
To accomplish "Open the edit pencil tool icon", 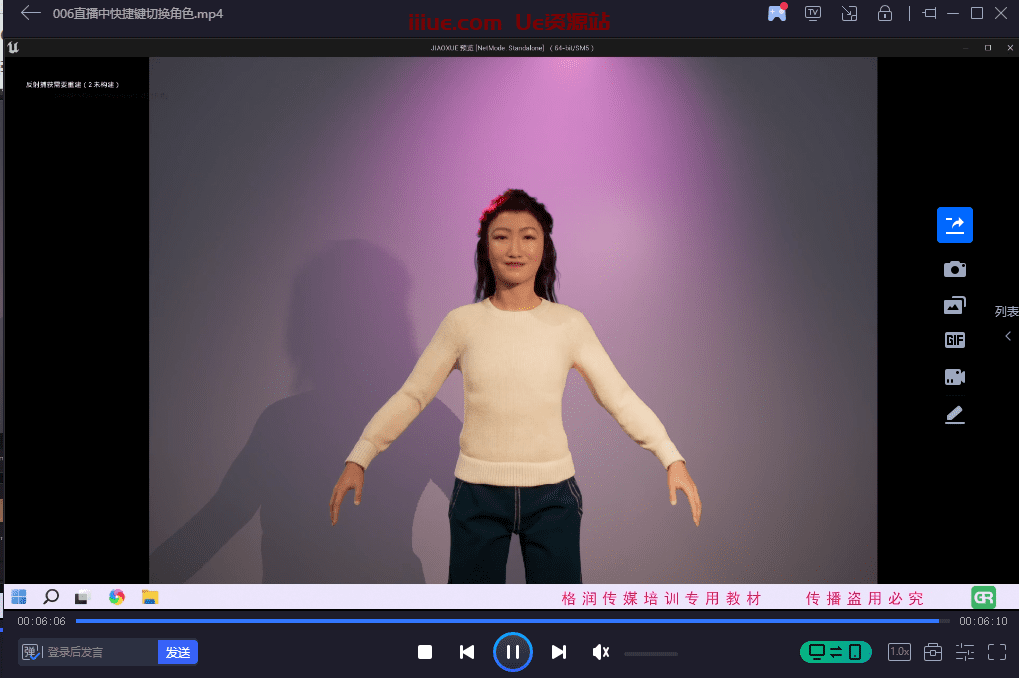I will (x=954, y=414).
